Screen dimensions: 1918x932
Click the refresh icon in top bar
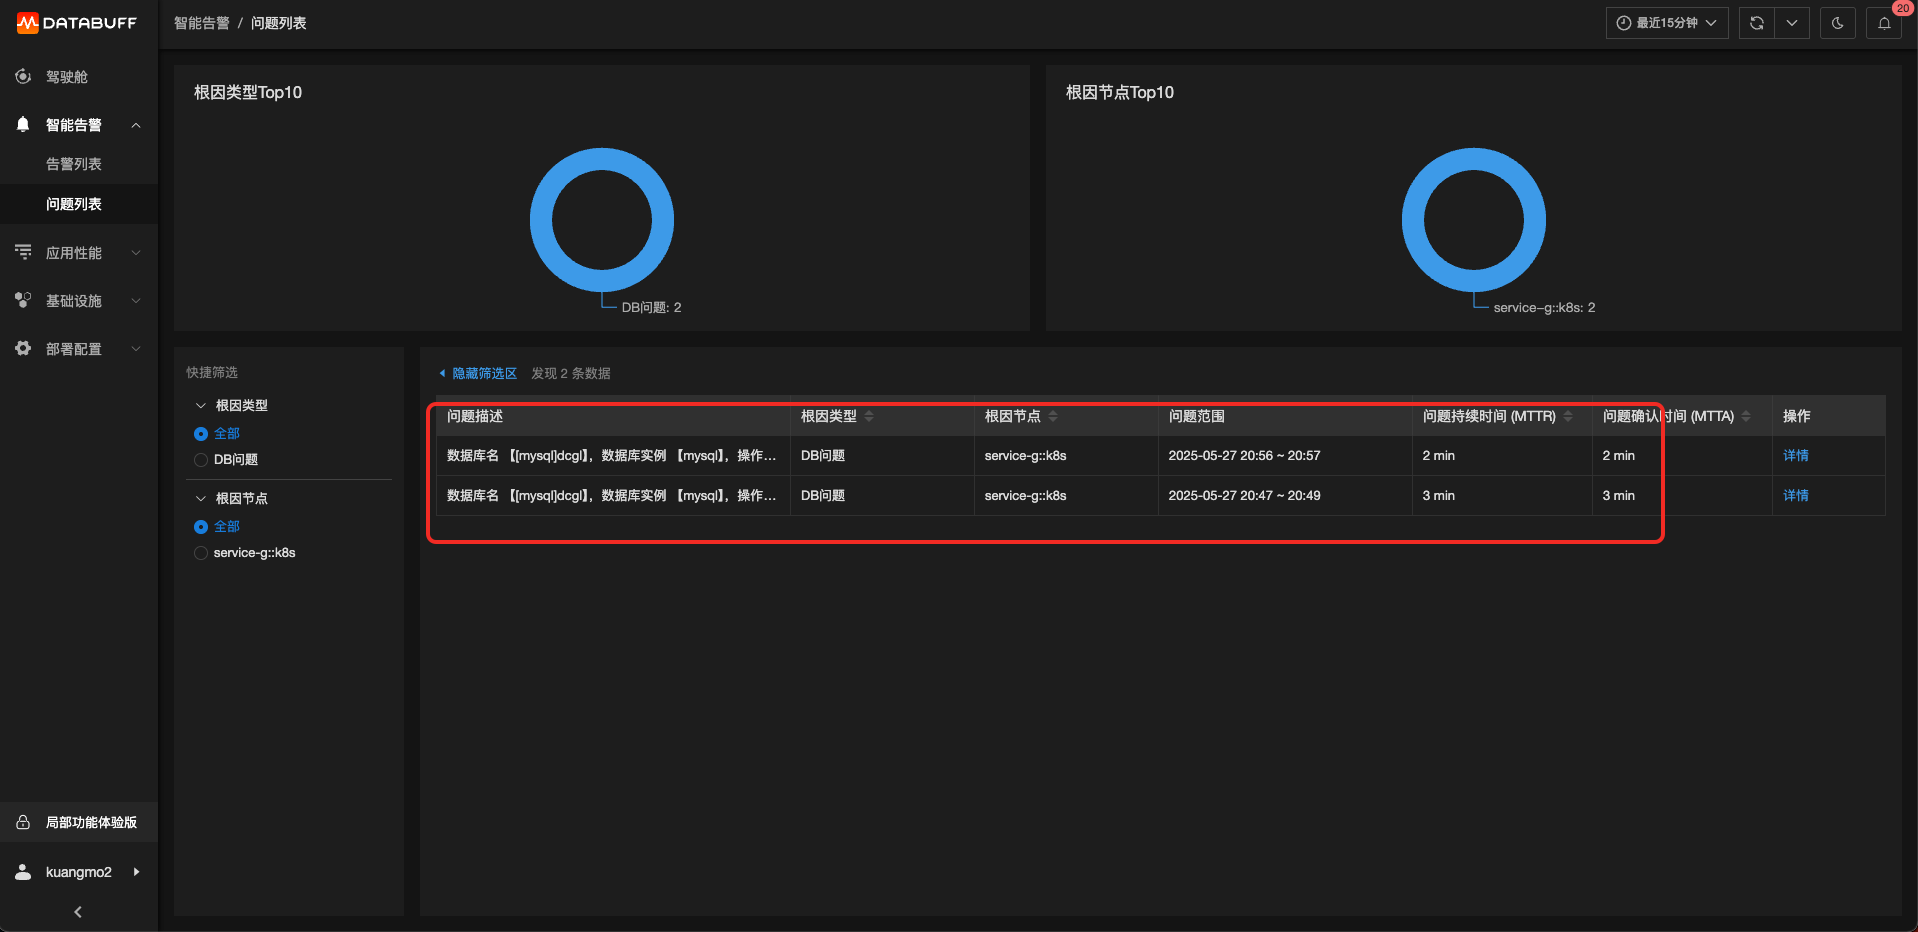pos(1757,23)
